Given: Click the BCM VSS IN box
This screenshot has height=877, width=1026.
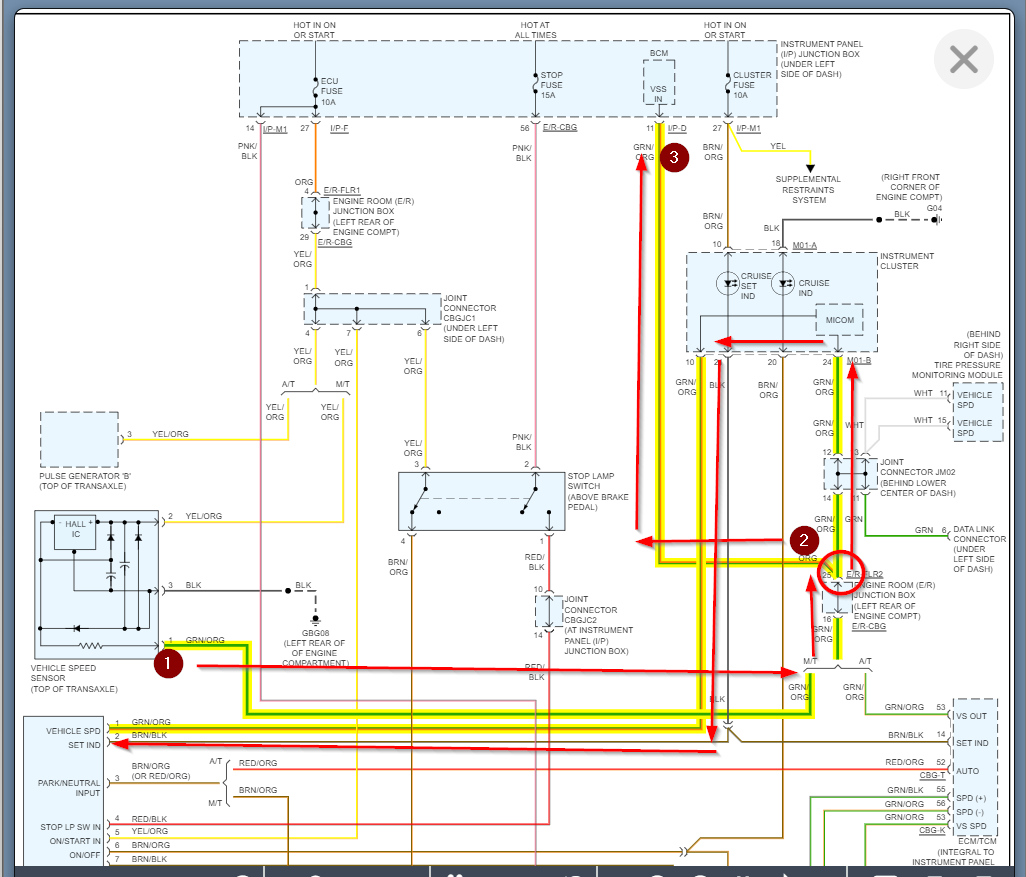Looking at the screenshot, I should 659,82.
